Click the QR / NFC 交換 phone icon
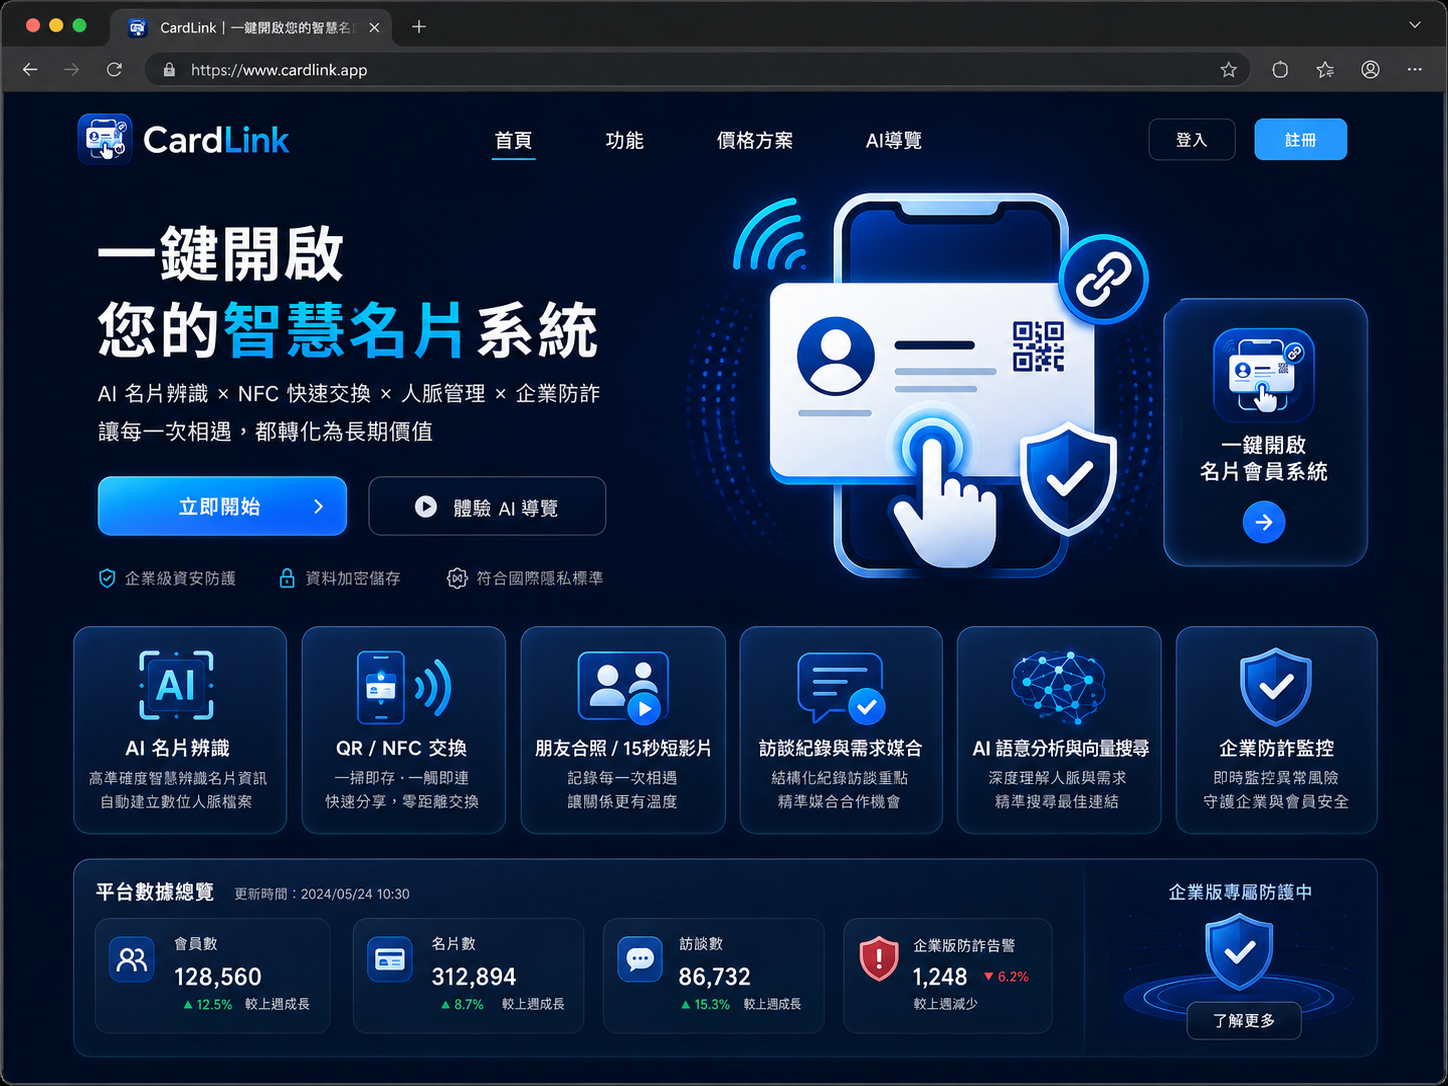This screenshot has width=1448, height=1086. [x=403, y=687]
